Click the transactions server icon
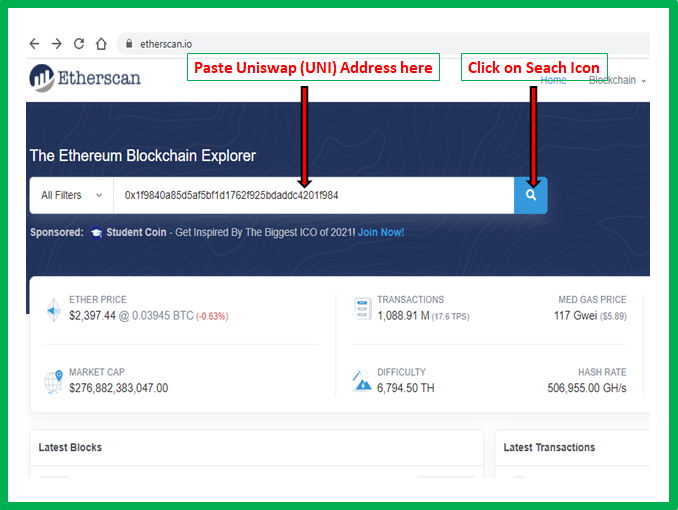The height and width of the screenshot is (510, 678). coord(362,309)
